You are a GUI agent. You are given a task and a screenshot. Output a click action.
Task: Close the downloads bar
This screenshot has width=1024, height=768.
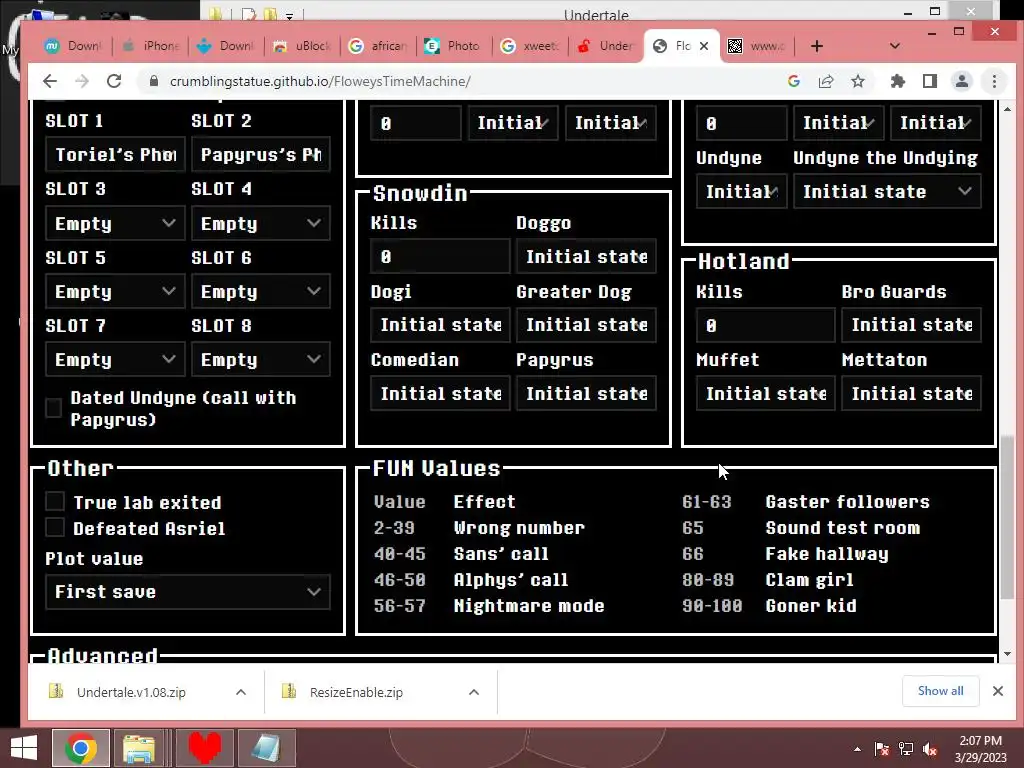point(998,691)
